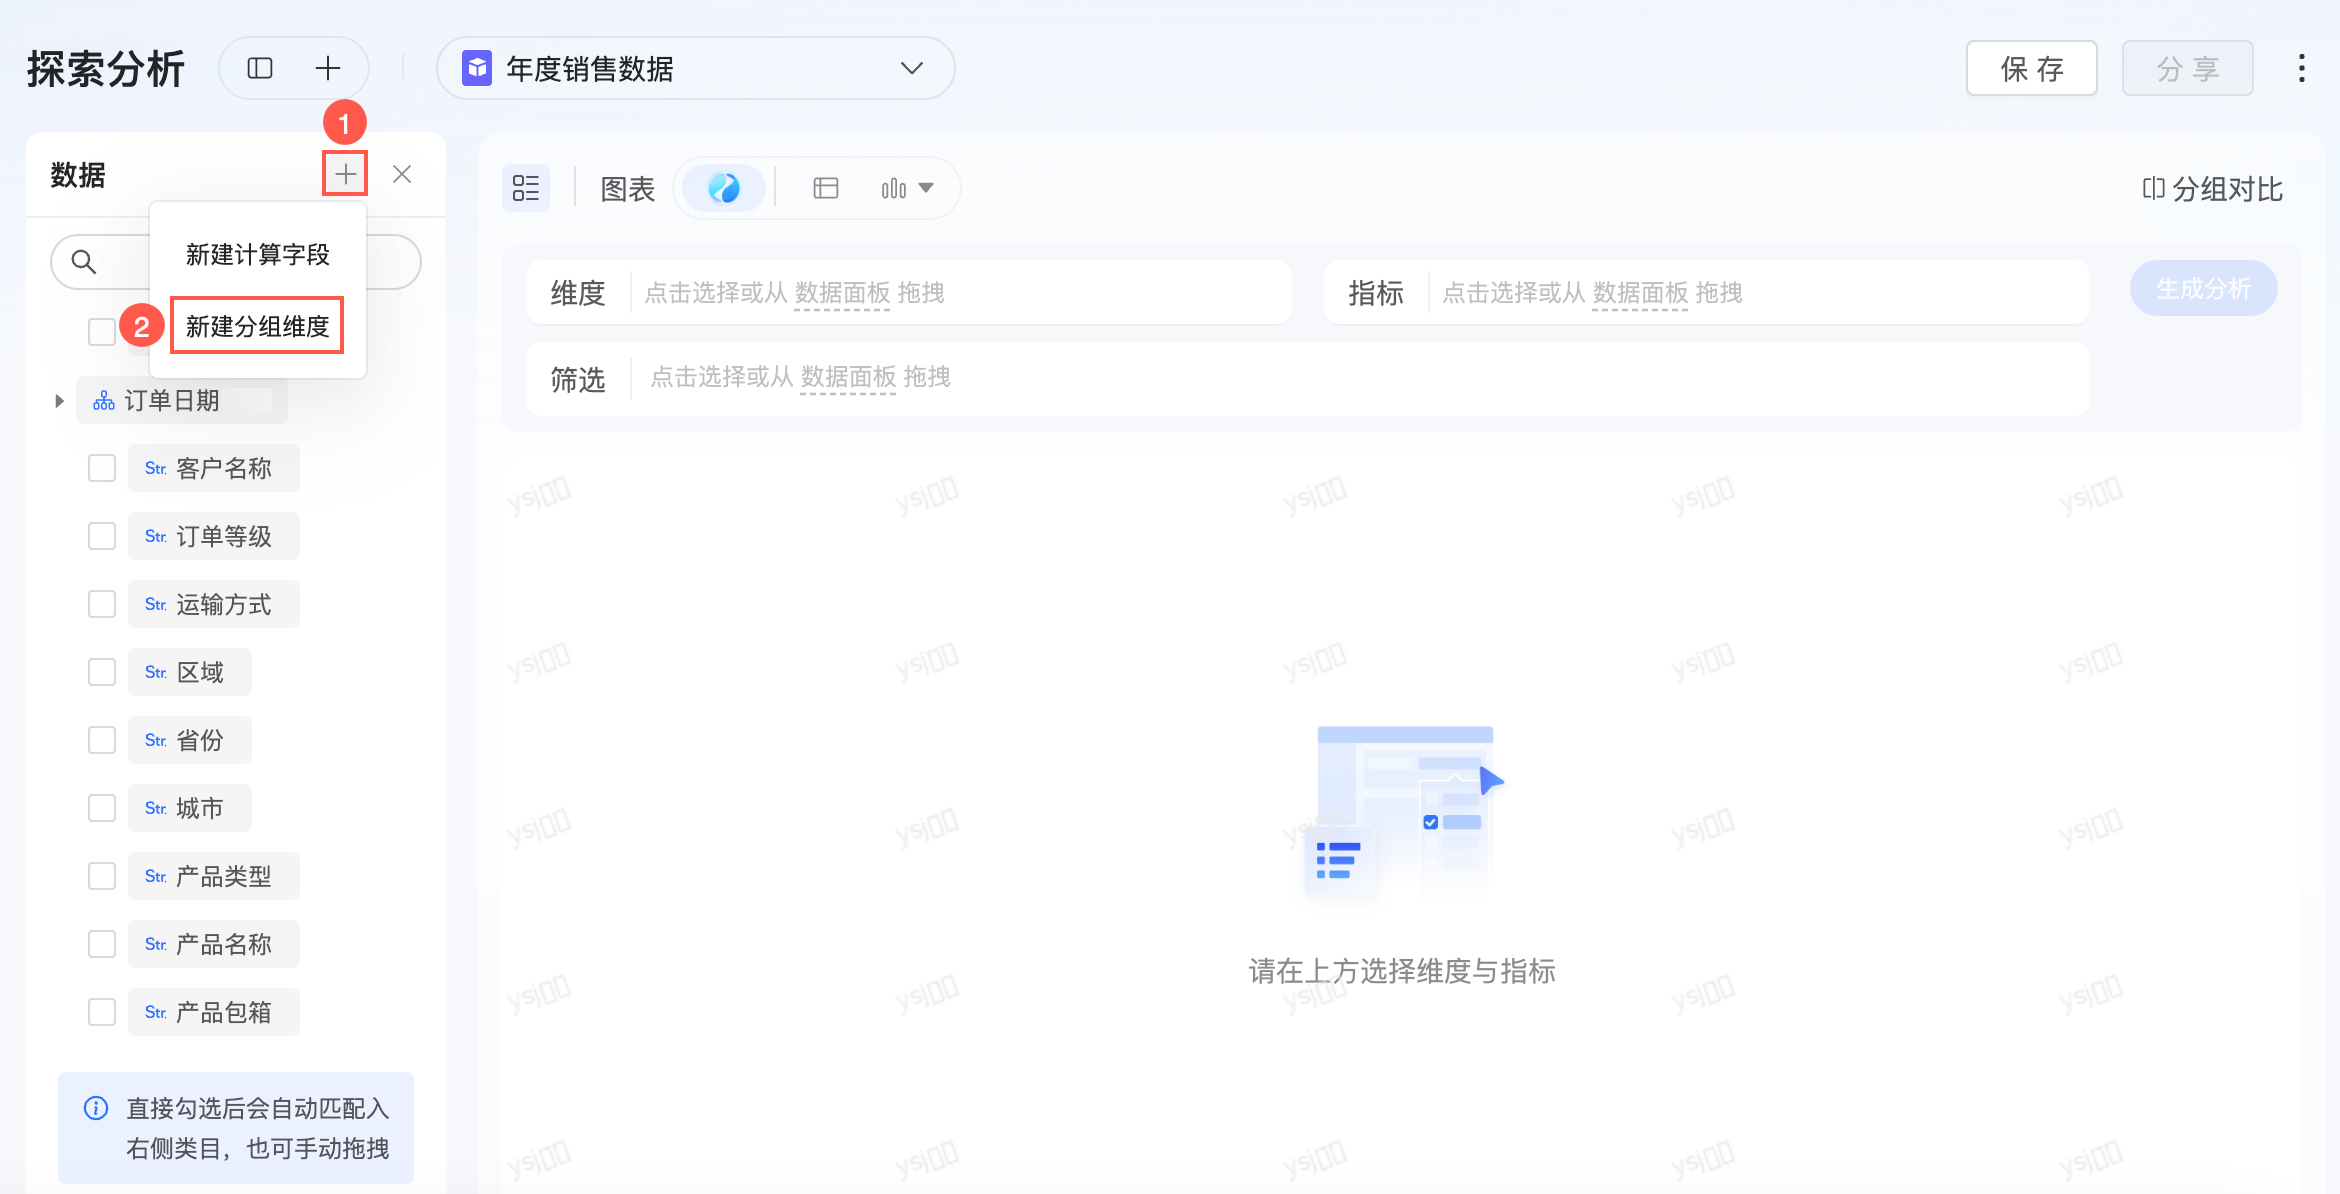Viewport: 2340px width, 1194px height.
Task: Click the search magnifier icon
Action: (84, 262)
